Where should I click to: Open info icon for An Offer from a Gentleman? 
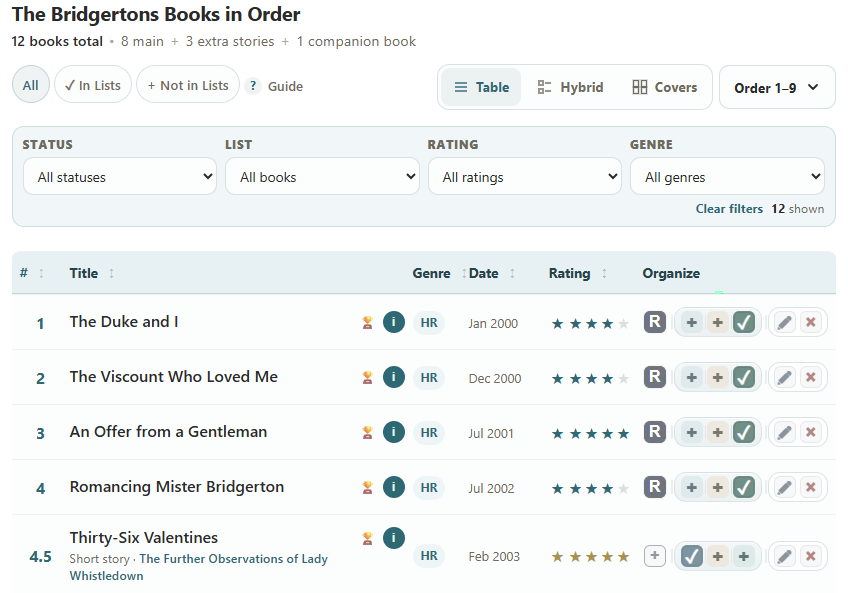[x=394, y=432]
